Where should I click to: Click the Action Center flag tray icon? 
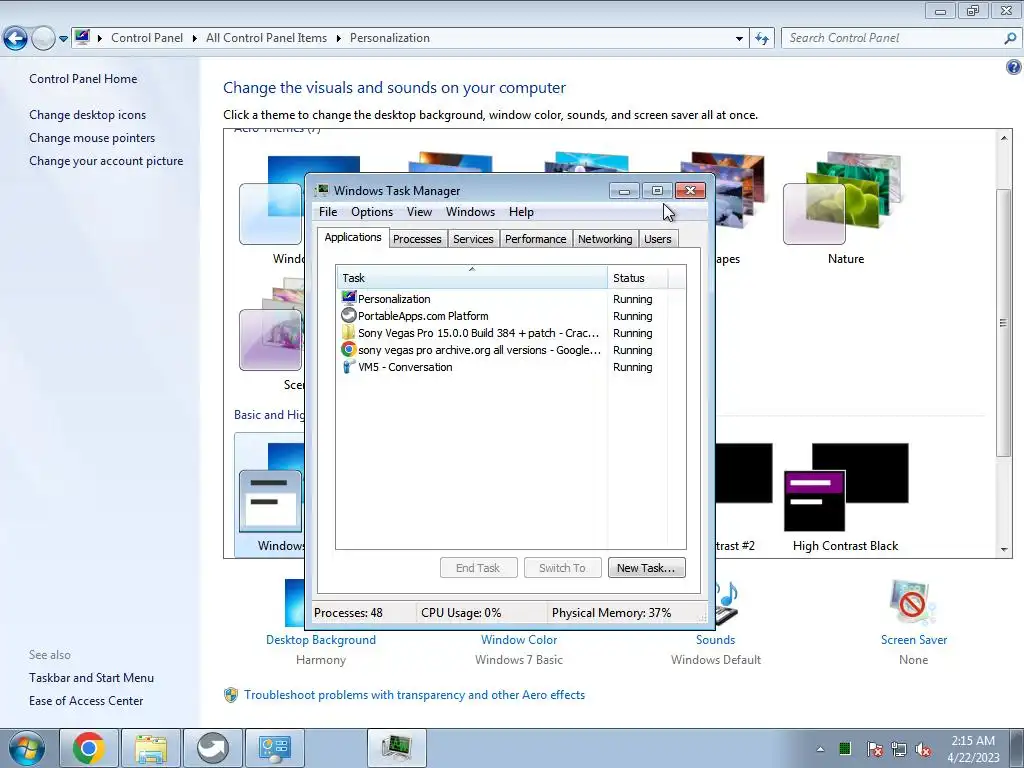point(874,749)
